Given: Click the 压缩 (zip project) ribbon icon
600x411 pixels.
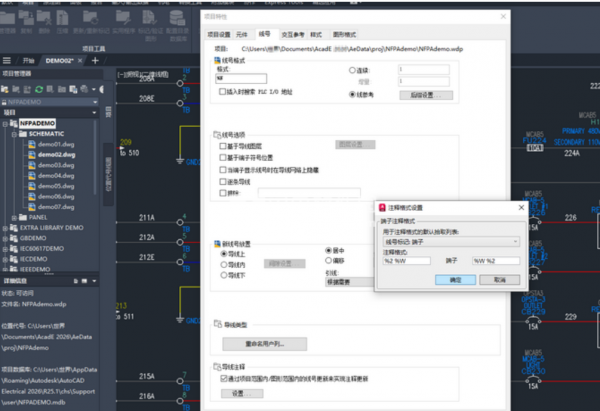Looking at the screenshot, I should [62, 18].
